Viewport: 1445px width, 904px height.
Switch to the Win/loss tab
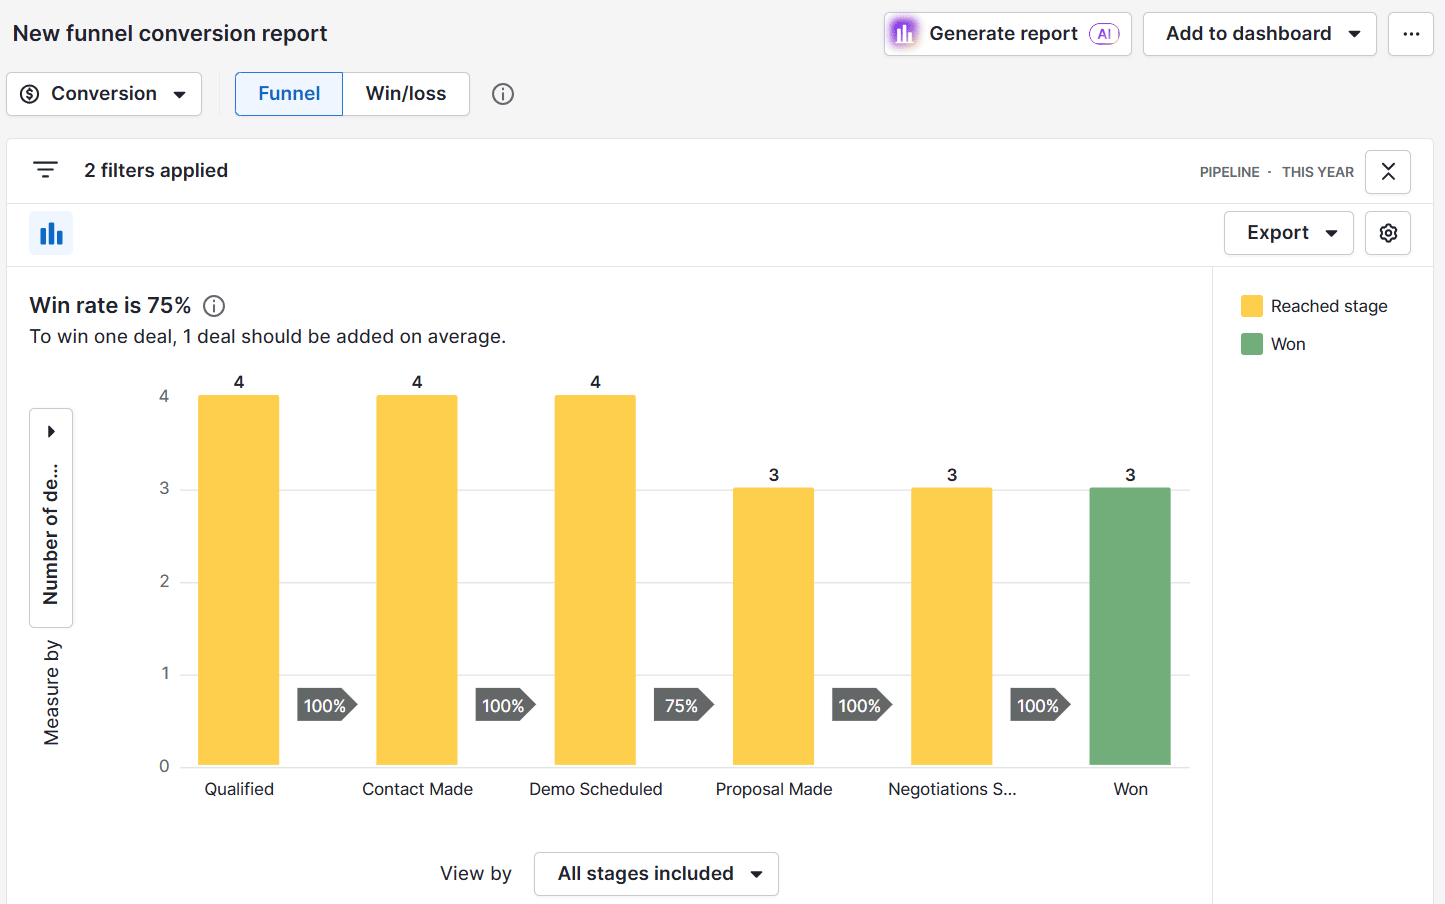coord(406,93)
